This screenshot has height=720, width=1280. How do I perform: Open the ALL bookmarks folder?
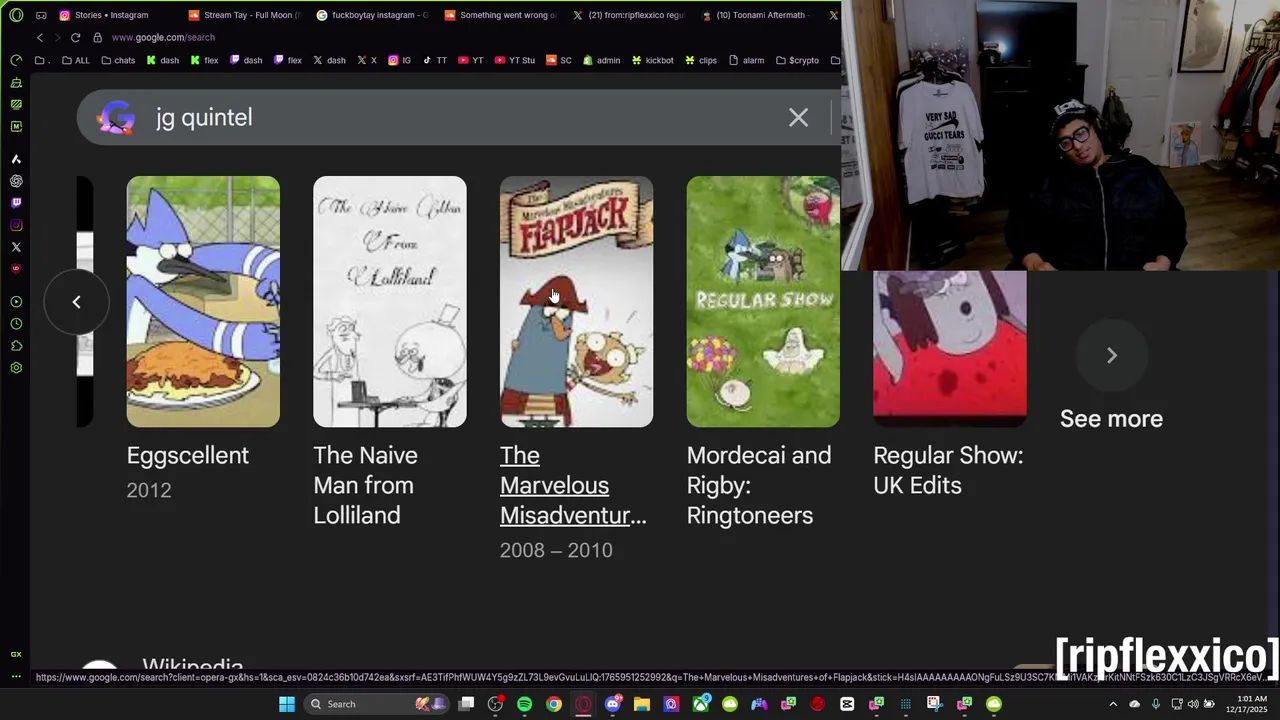(75, 60)
